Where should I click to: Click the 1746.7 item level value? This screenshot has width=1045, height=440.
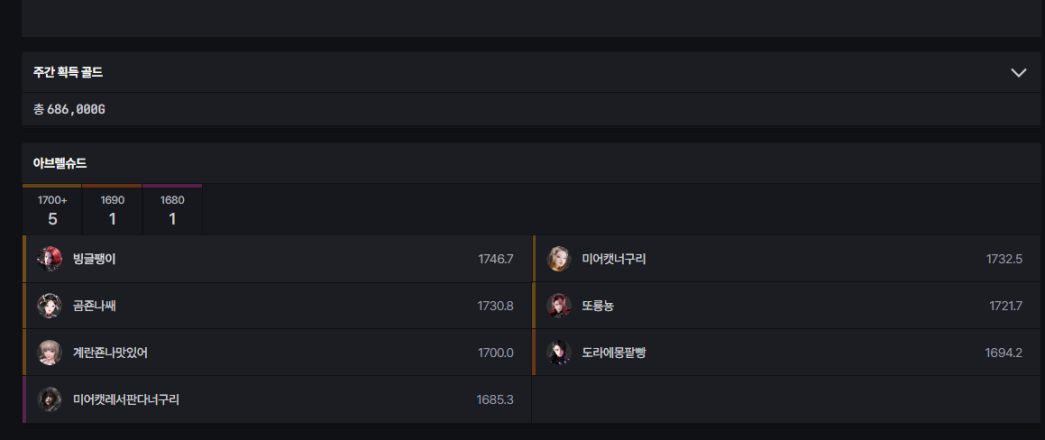point(495,259)
